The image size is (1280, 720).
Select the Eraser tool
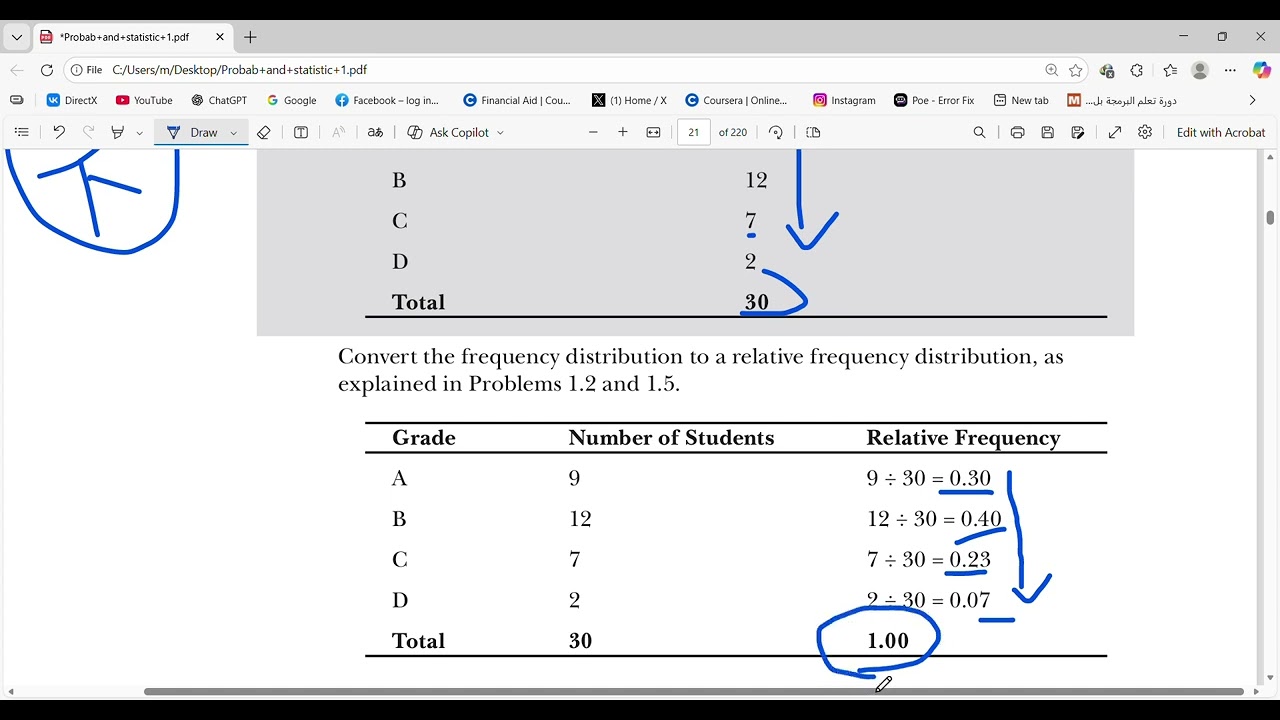[x=264, y=132]
